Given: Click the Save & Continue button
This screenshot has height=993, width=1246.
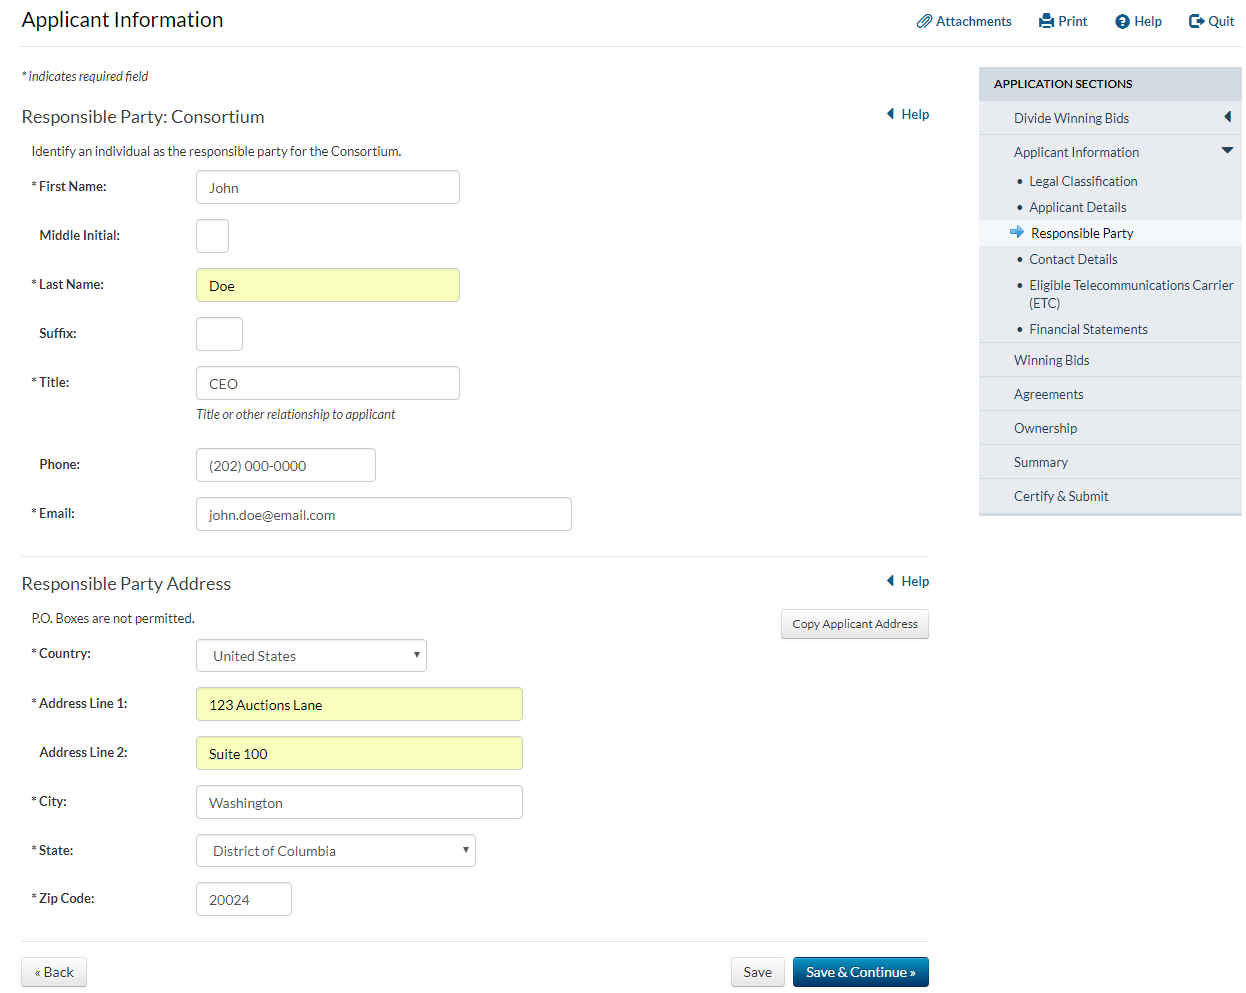Looking at the screenshot, I should pyautogui.click(x=860, y=972).
